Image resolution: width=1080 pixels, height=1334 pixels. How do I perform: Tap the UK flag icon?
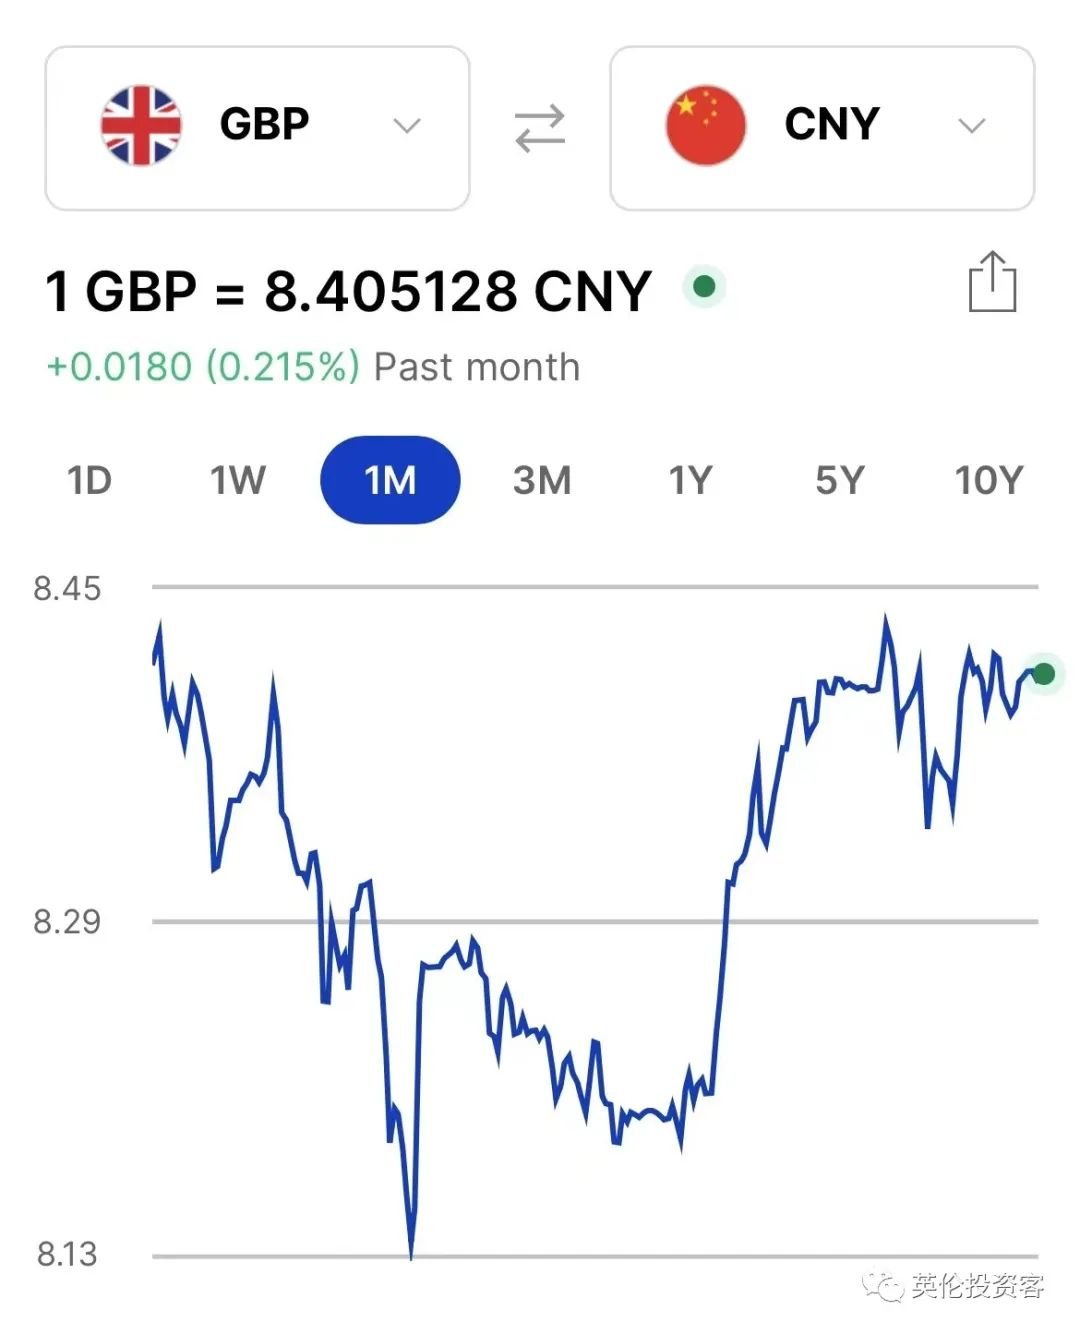pyautogui.click(x=141, y=125)
